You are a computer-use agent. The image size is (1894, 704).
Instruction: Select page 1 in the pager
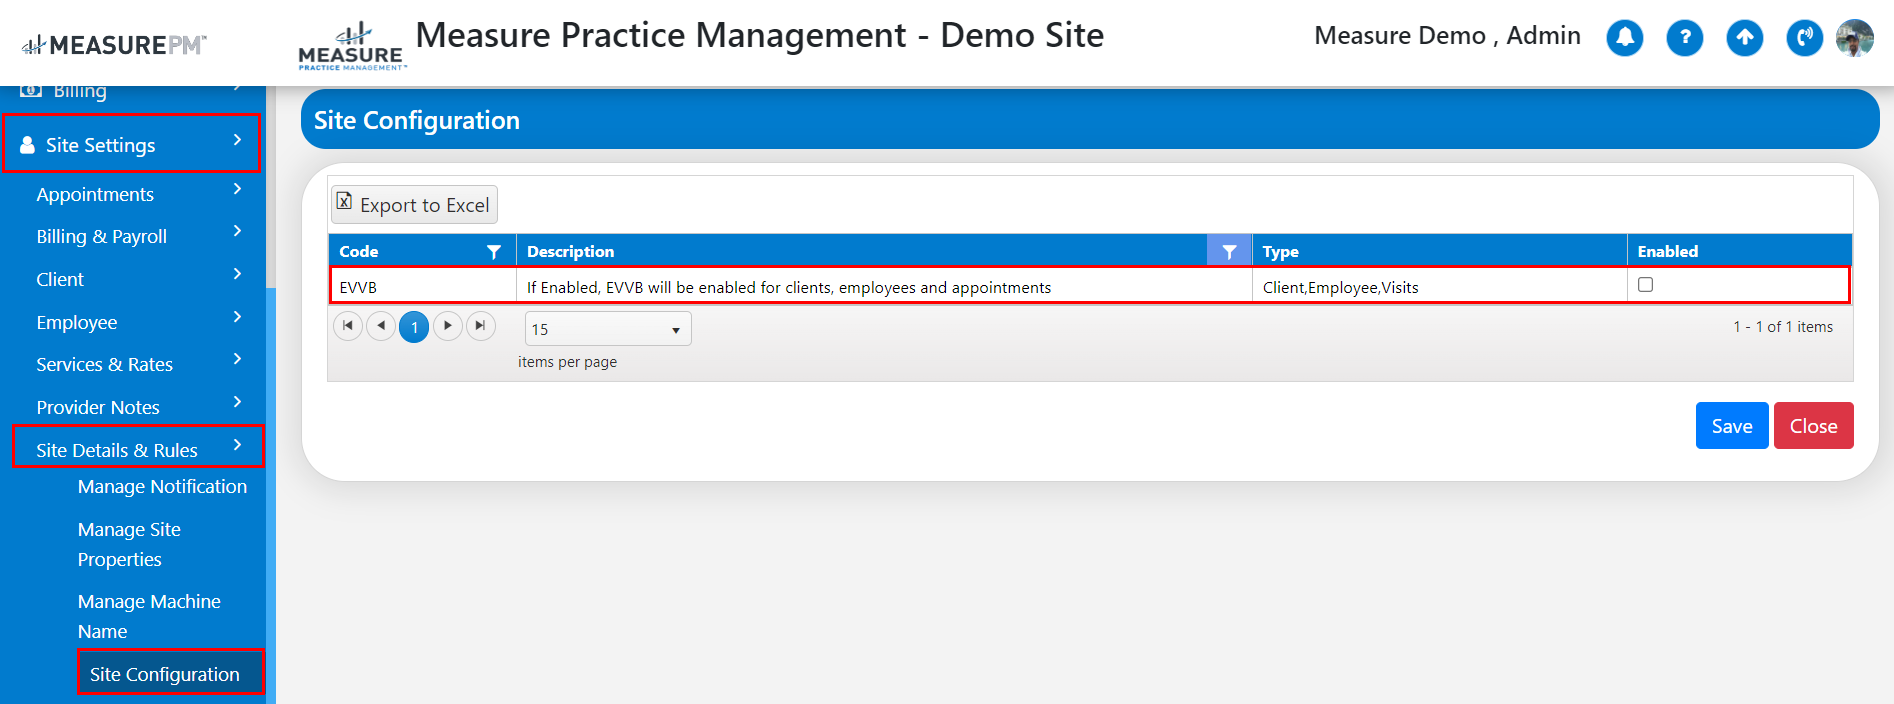click(x=414, y=327)
